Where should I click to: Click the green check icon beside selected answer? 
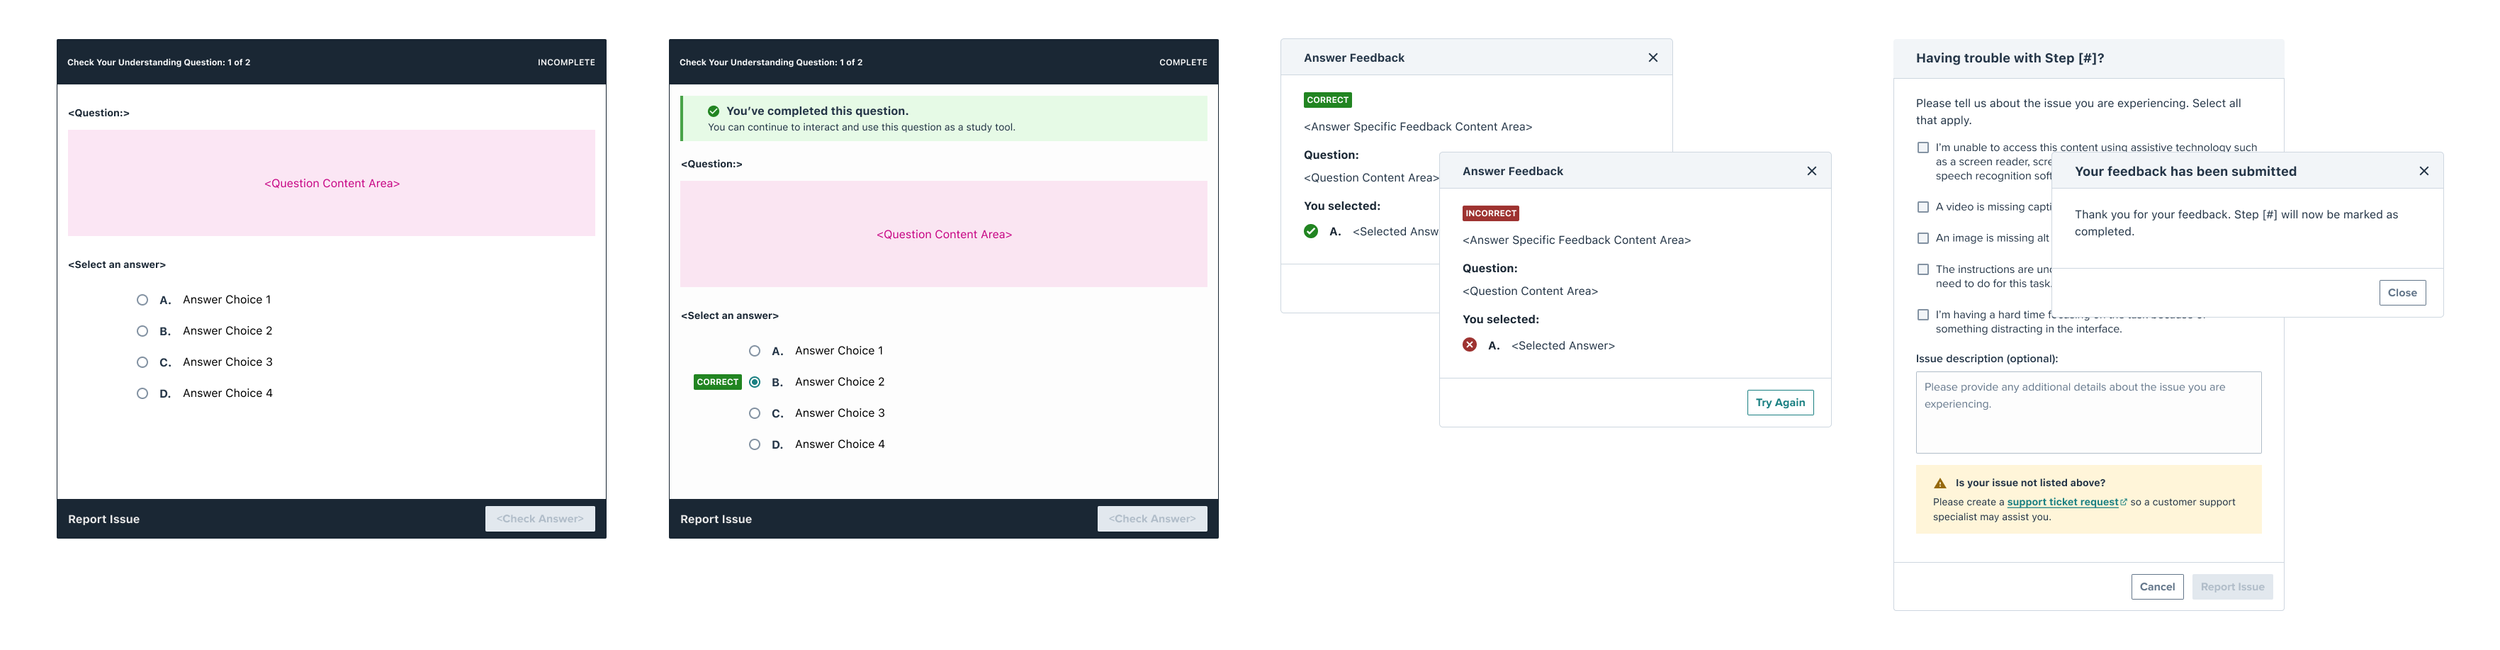[x=1310, y=231]
